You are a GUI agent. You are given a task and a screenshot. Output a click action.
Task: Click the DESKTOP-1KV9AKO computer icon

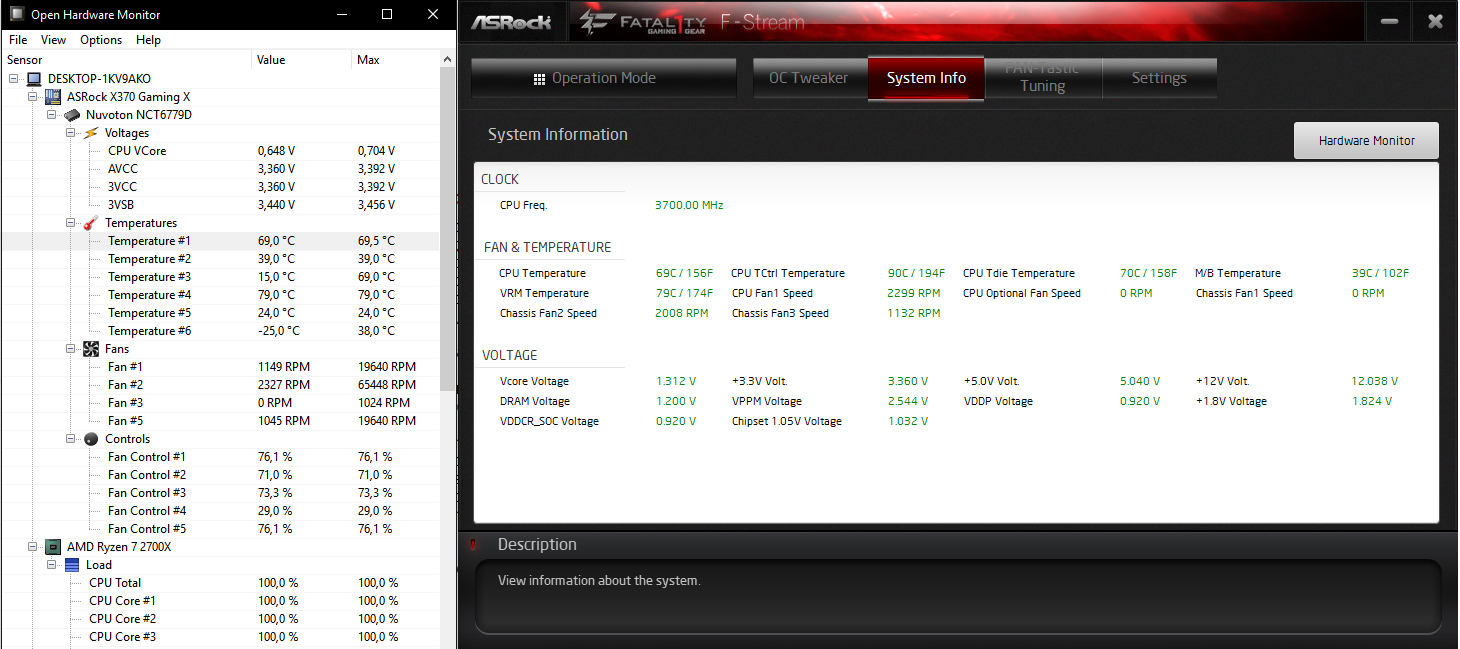coord(34,79)
